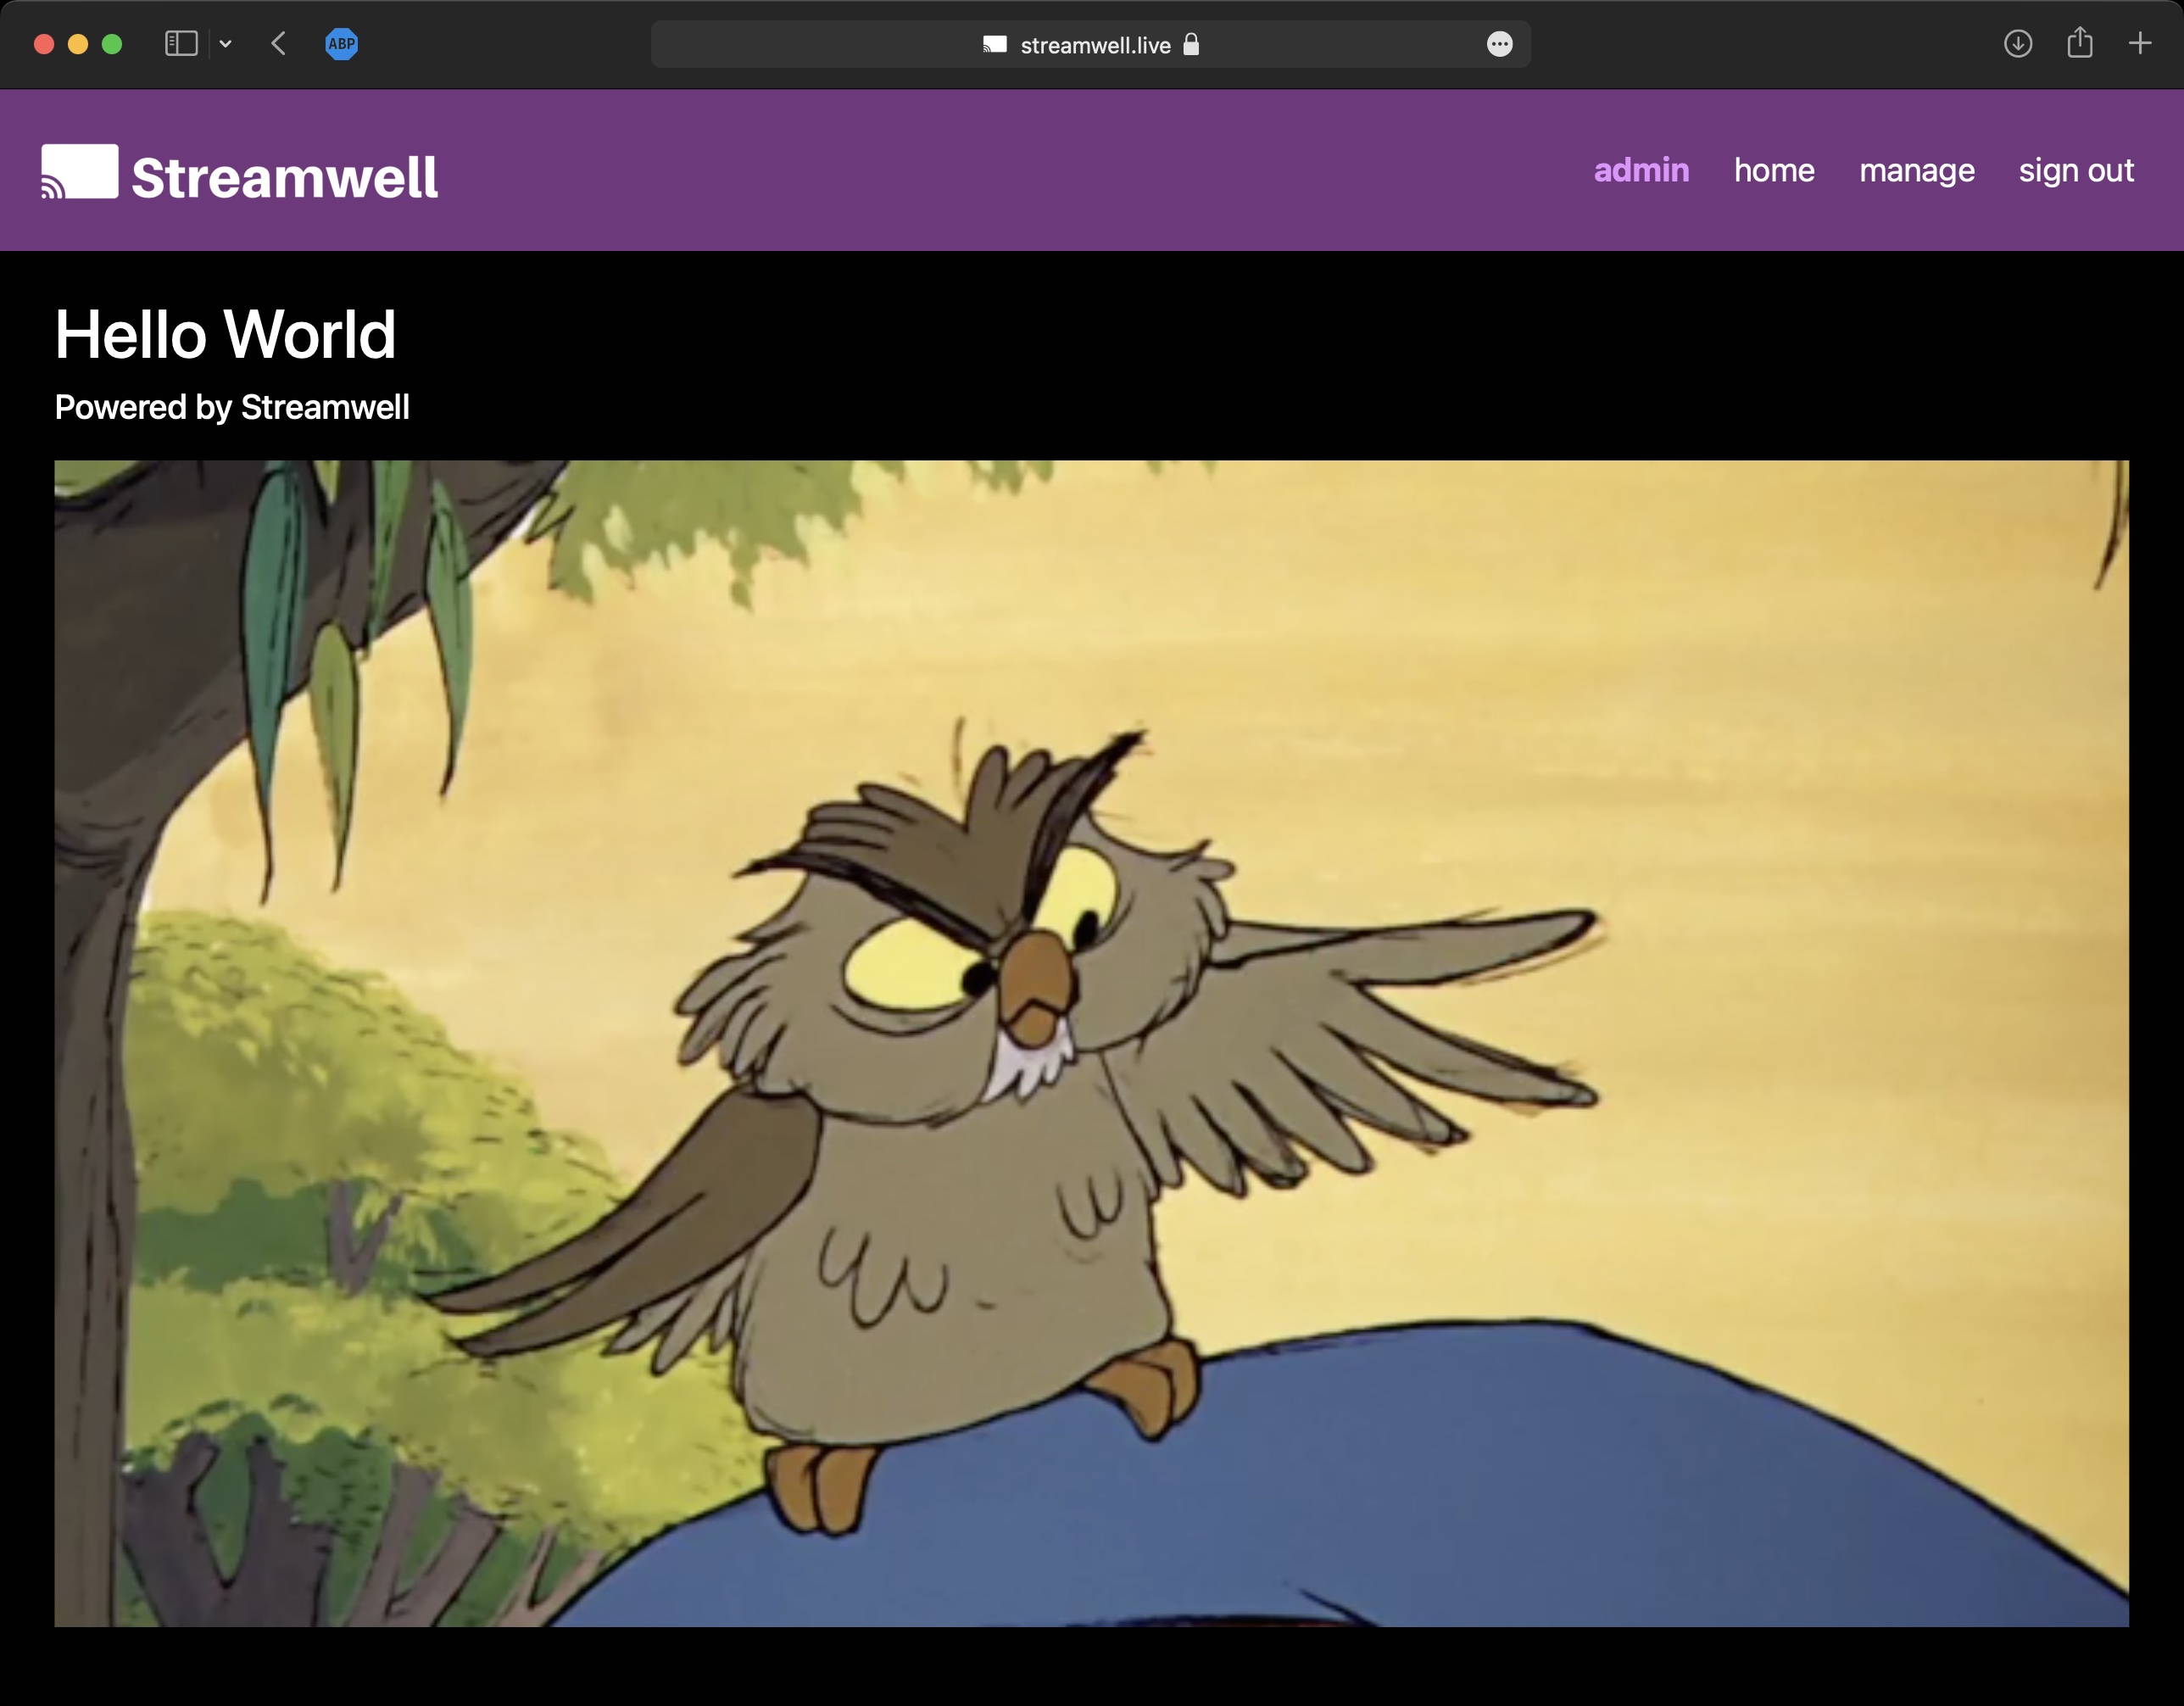
Task: Click the lock icon next to streamwell.live
Action: (1190, 44)
